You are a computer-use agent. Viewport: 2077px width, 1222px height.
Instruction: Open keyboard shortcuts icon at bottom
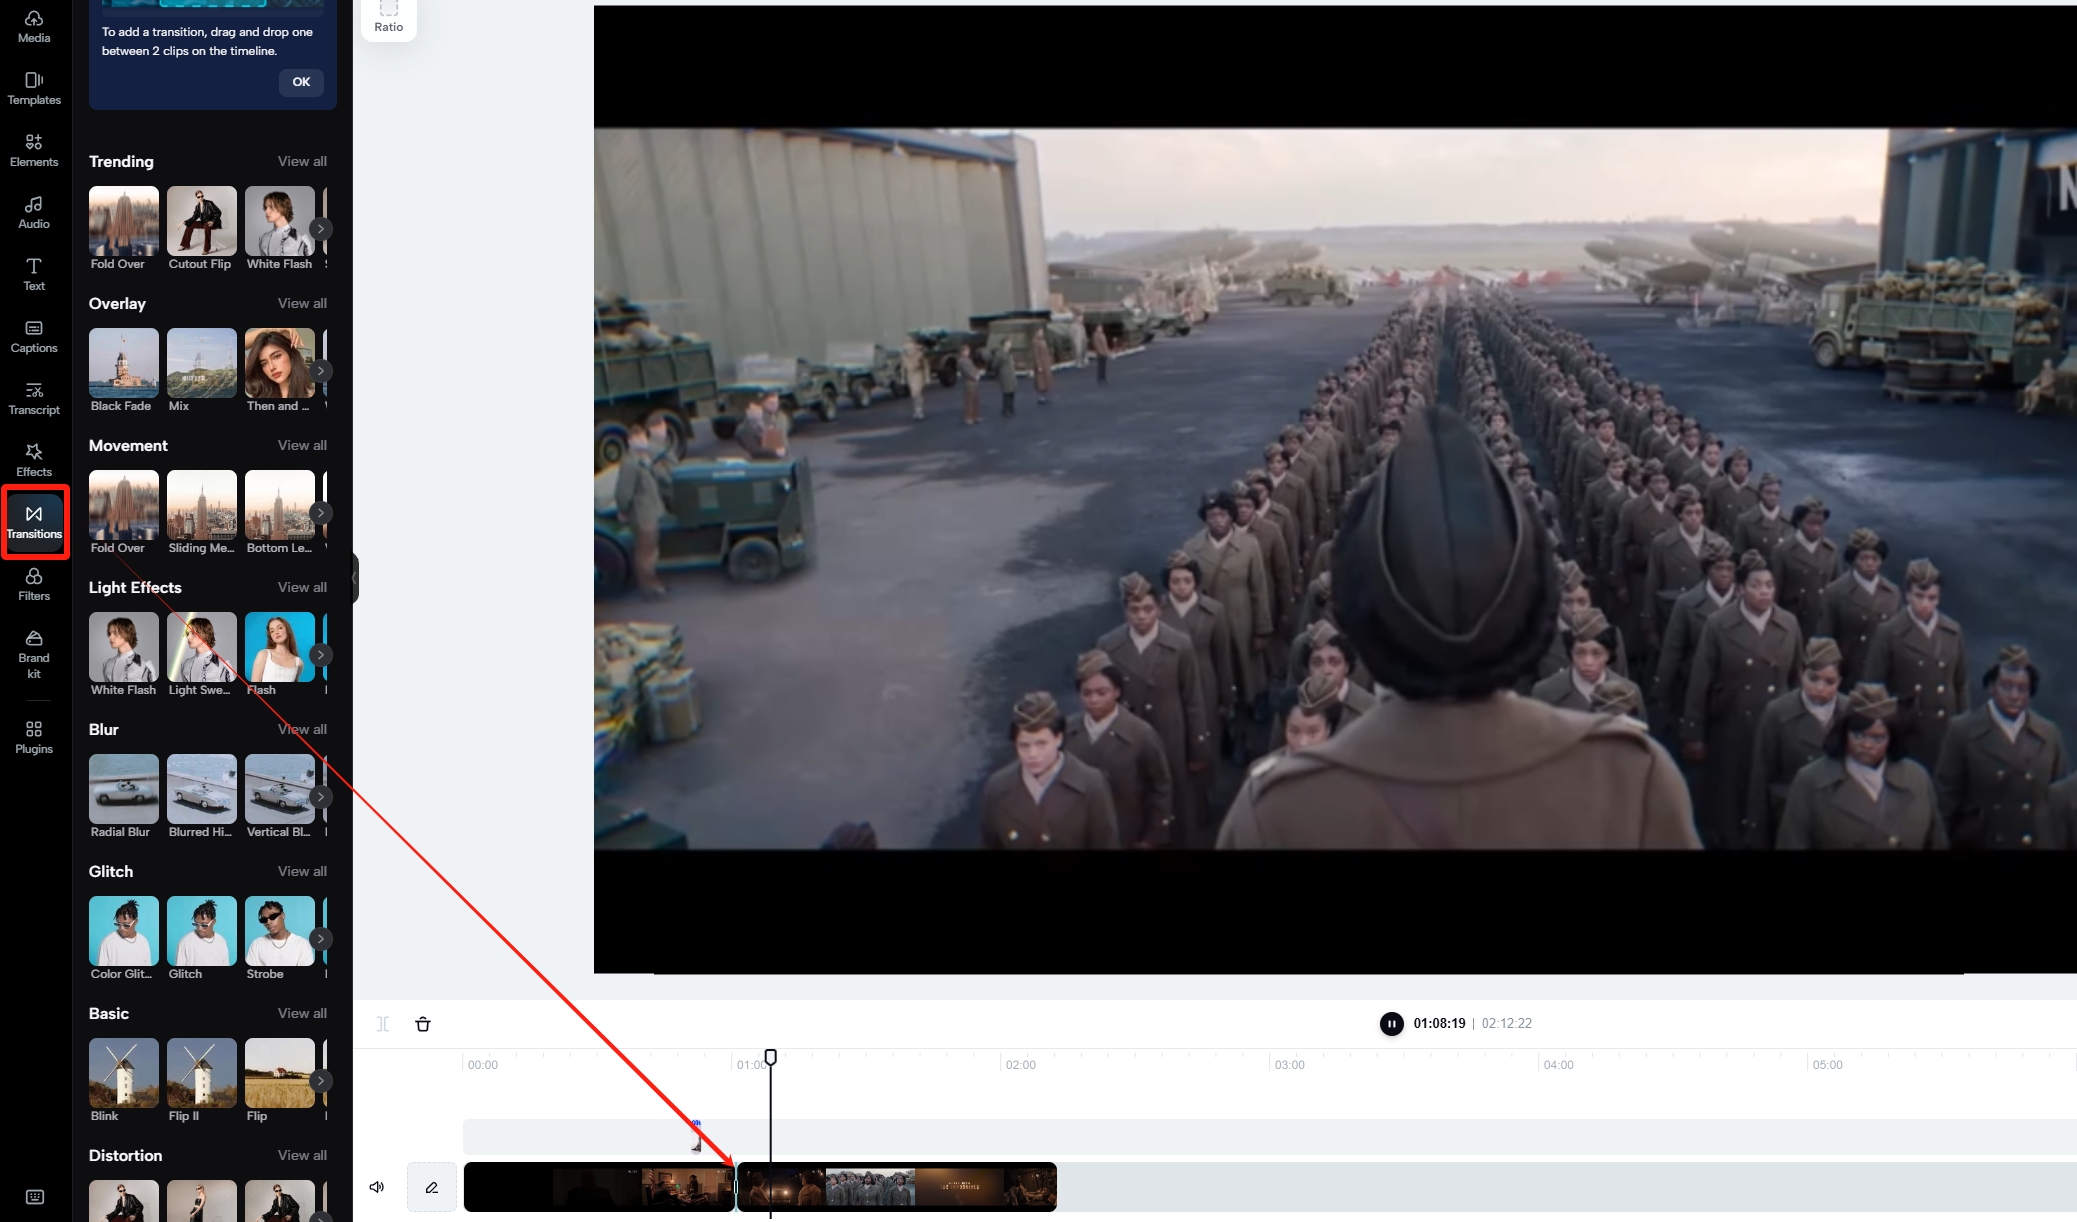(34, 1197)
